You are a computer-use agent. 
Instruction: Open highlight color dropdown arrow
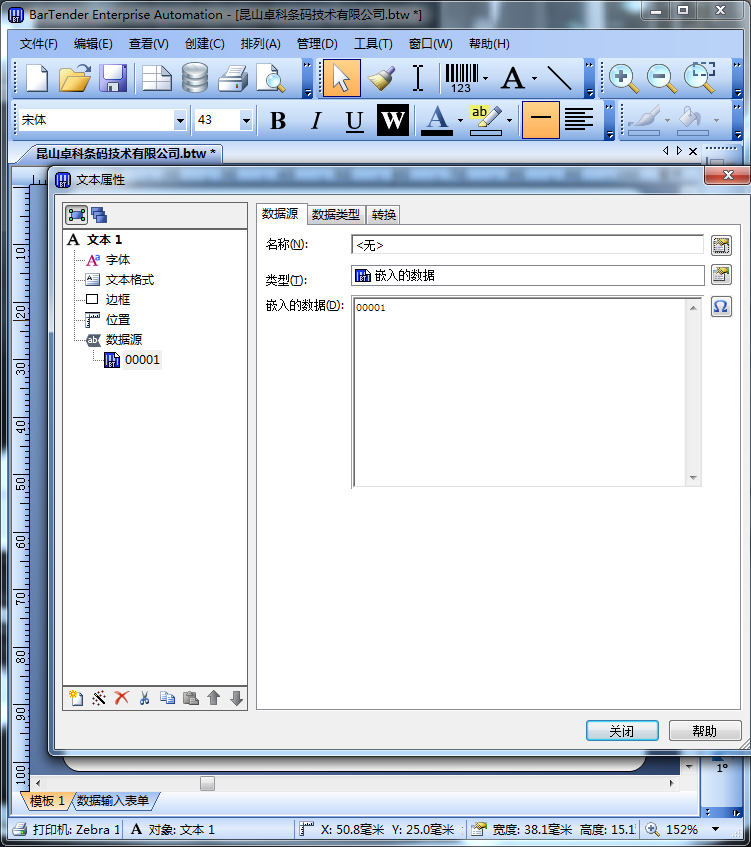(509, 120)
